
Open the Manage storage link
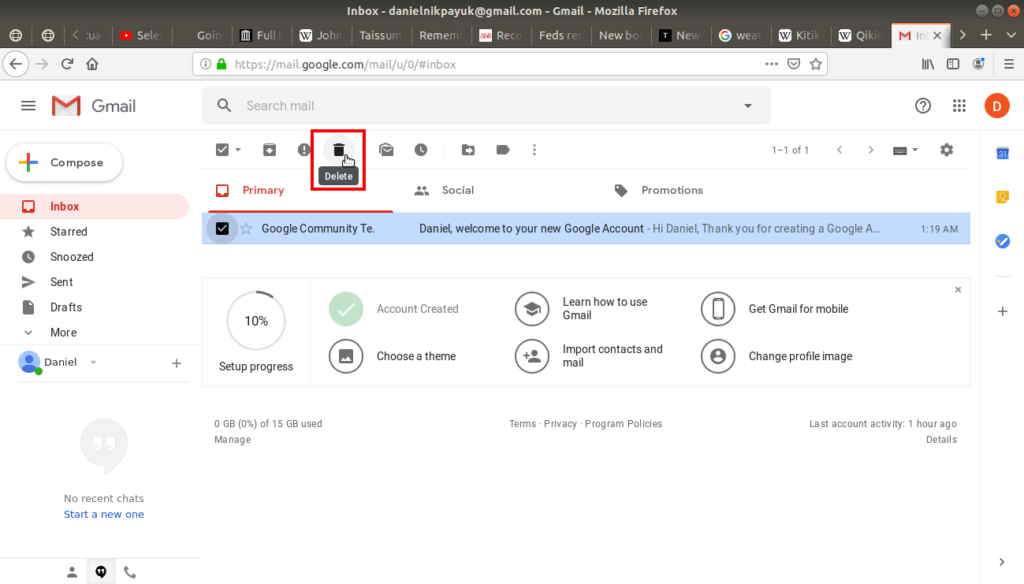[232, 440]
